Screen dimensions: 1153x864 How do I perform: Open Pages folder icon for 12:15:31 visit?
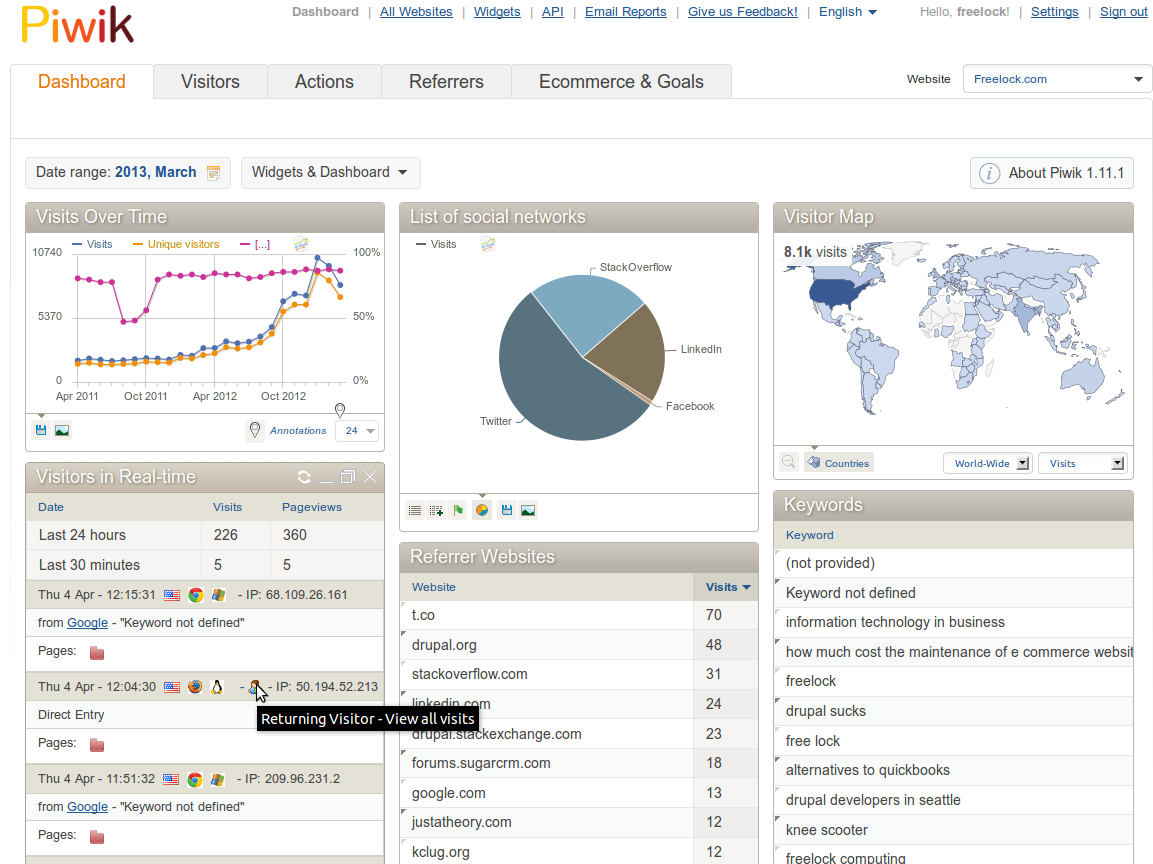(97, 652)
